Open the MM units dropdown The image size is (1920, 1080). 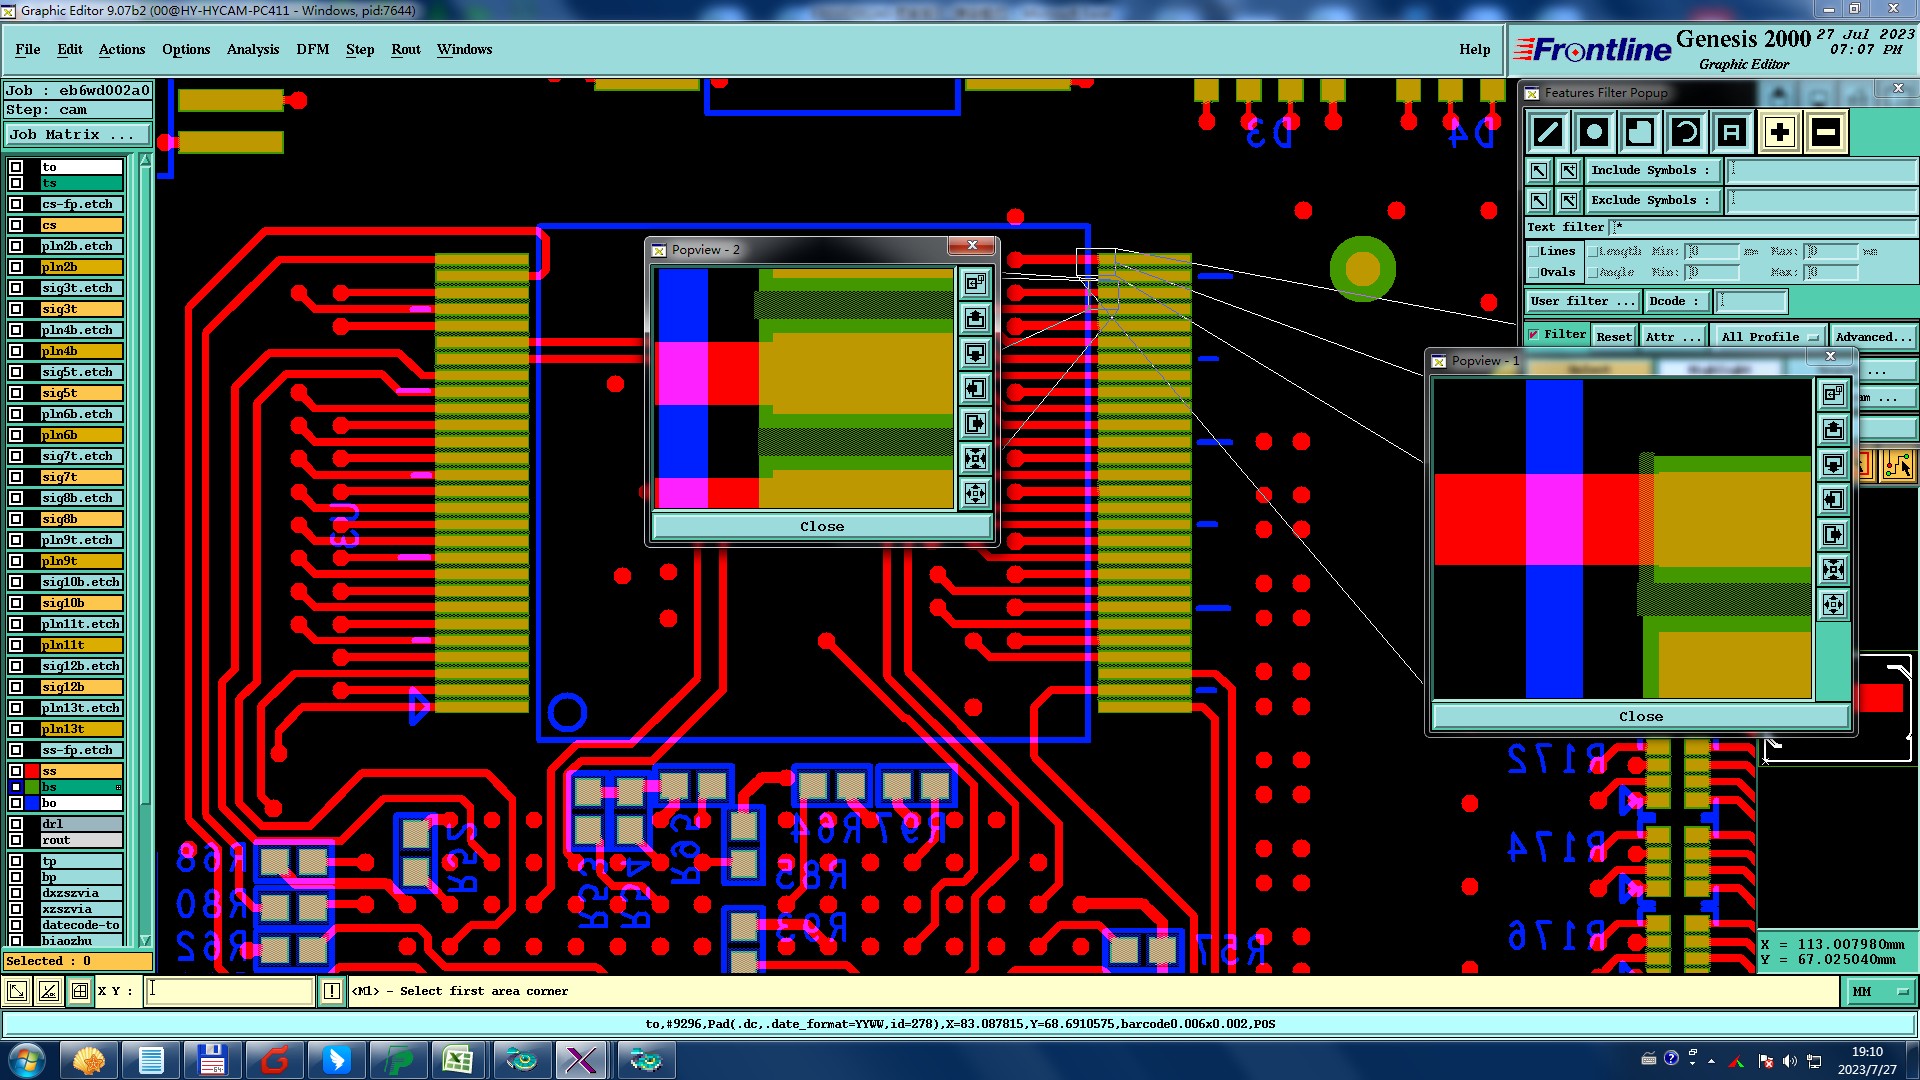pos(1880,992)
